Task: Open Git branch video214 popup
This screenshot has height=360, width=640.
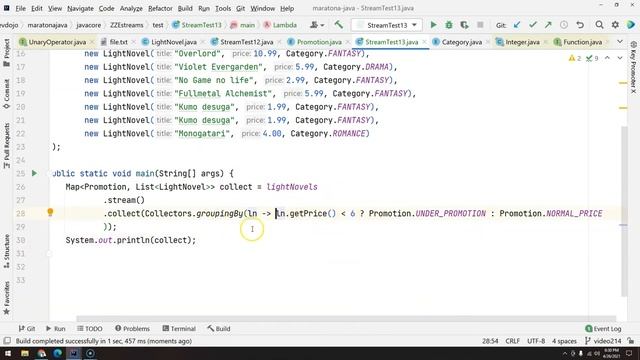Action: click(603, 341)
